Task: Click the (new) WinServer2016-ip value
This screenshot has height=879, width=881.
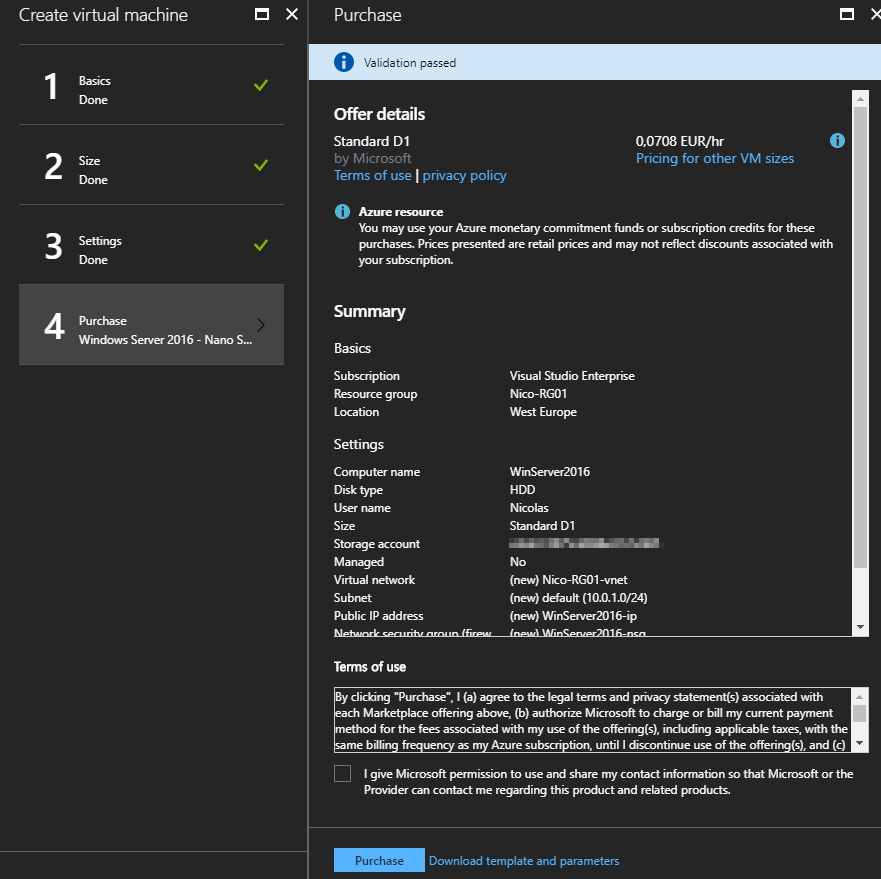Action: coord(573,615)
